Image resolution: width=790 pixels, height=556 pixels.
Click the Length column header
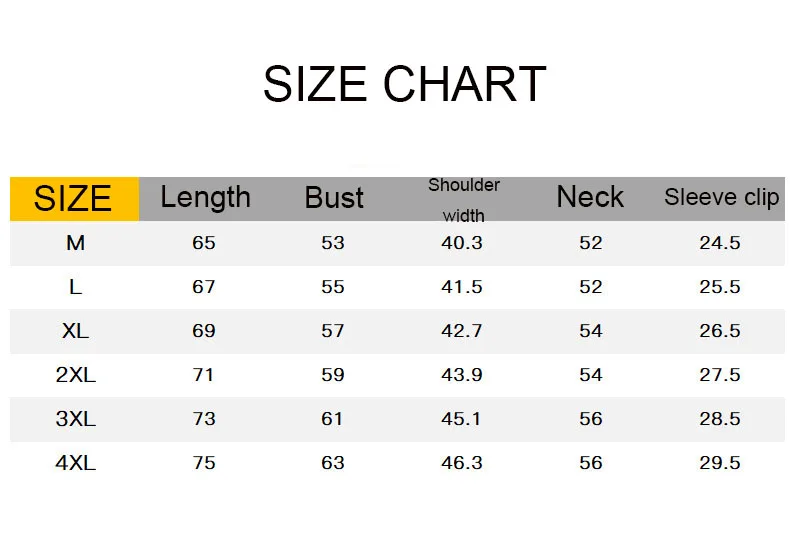[x=205, y=197]
